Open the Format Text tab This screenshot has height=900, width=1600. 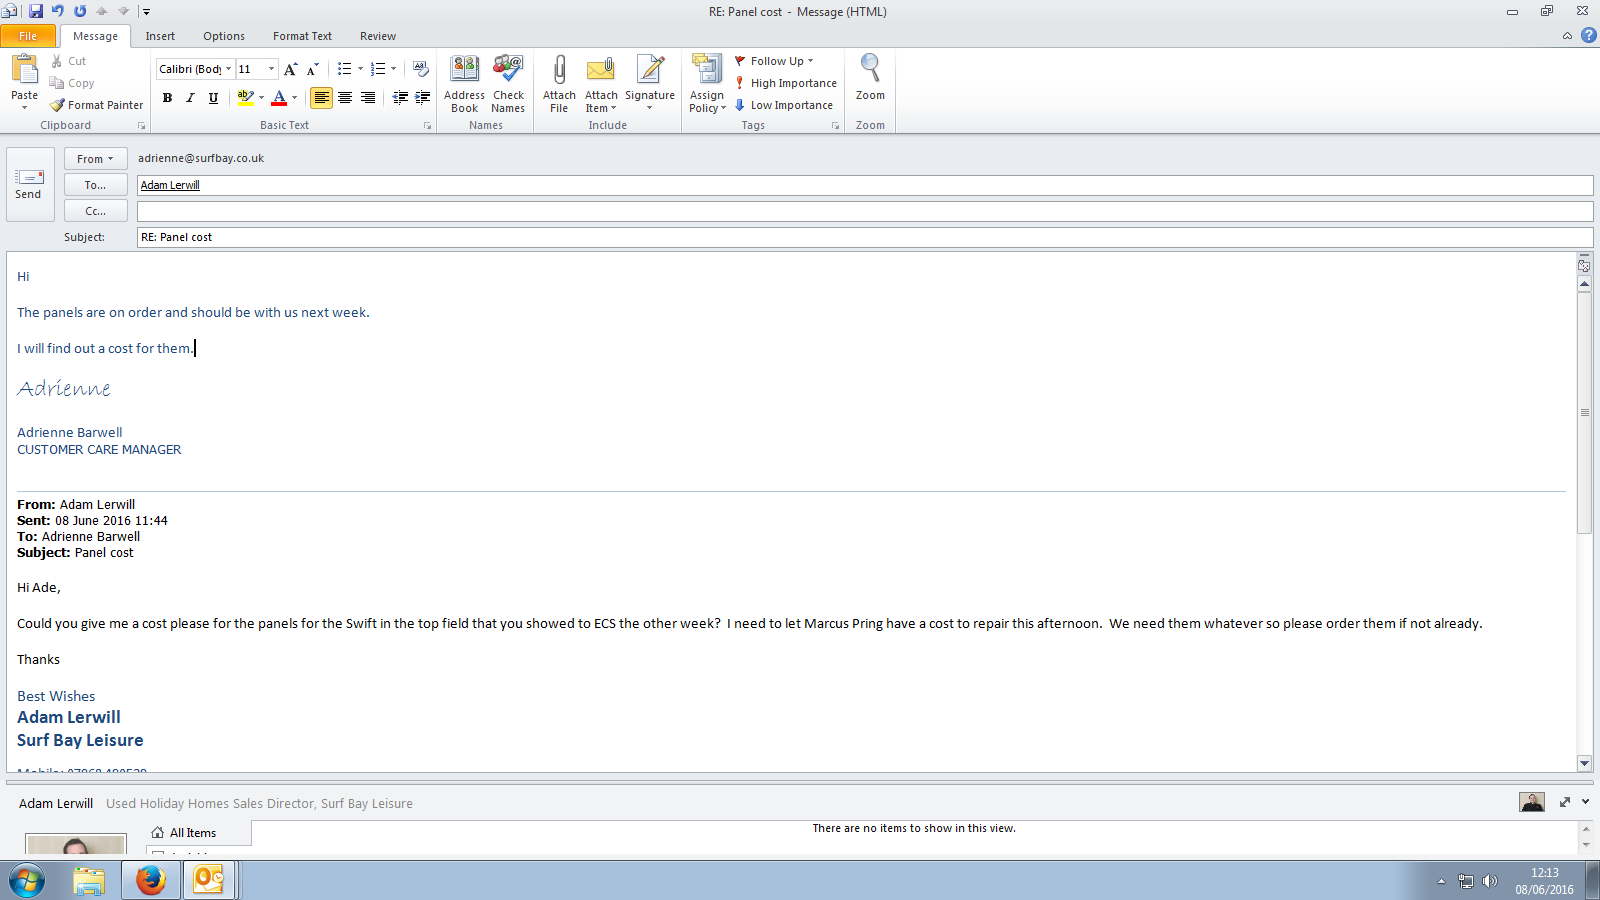tap(302, 36)
